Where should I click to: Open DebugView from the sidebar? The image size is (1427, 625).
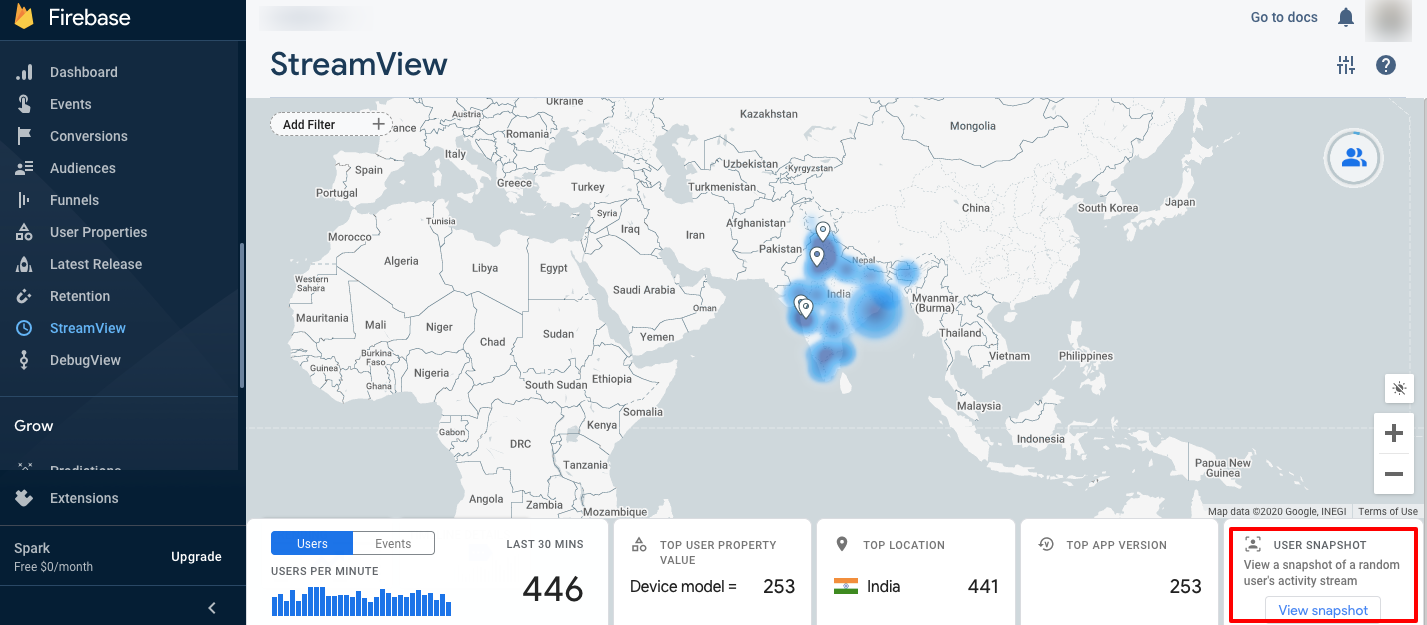(x=85, y=360)
